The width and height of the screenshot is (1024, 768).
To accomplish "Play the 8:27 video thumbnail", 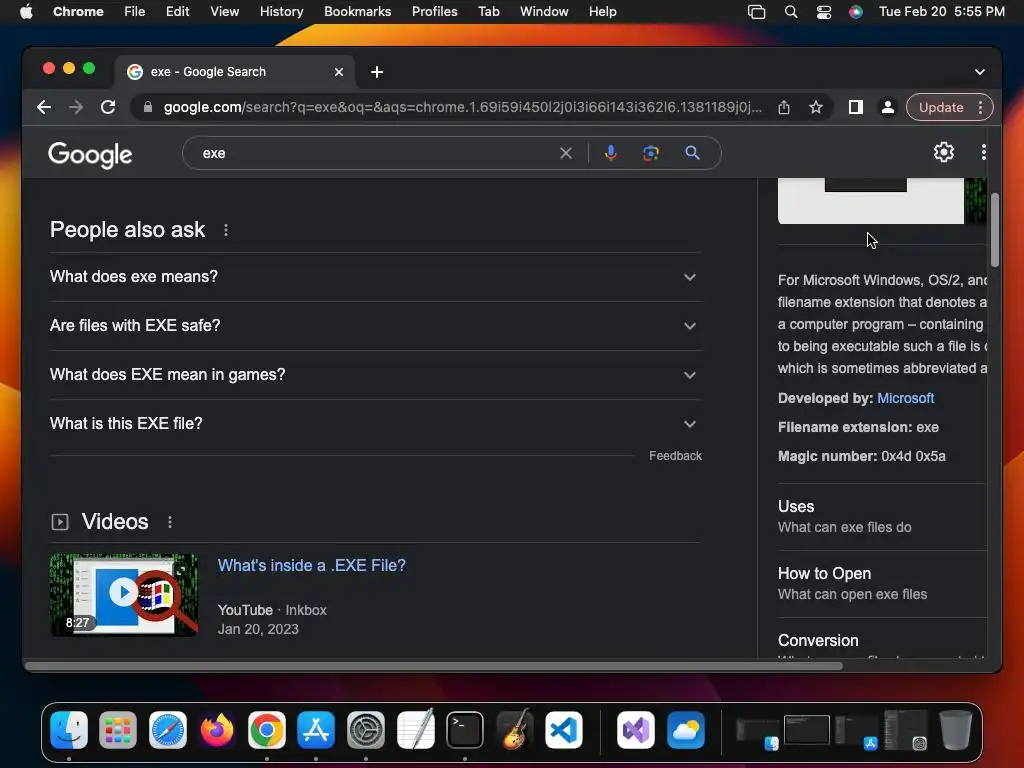I will (123, 594).
